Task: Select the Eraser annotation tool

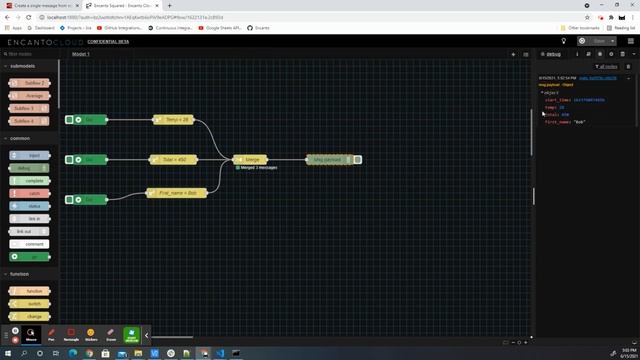Action: tap(111, 334)
